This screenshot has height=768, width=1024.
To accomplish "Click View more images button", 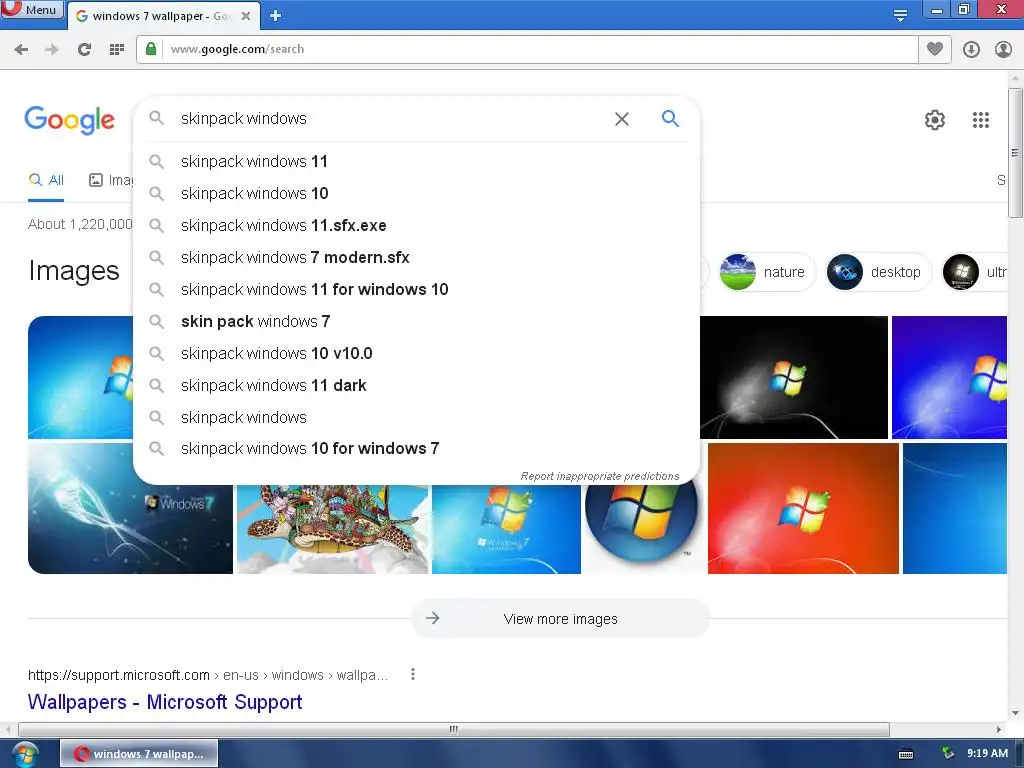I will pyautogui.click(x=560, y=618).
